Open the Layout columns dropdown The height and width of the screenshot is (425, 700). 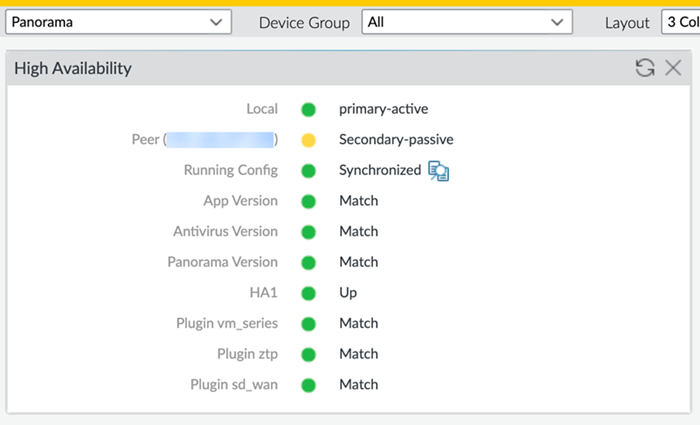(680, 22)
